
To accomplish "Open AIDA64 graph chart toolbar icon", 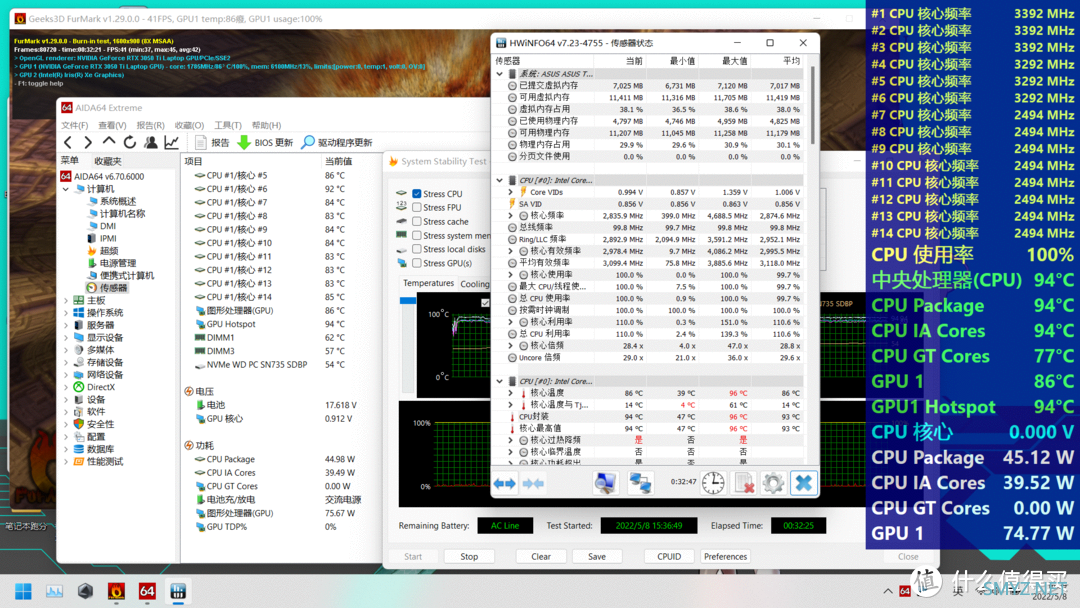I will (x=172, y=143).
